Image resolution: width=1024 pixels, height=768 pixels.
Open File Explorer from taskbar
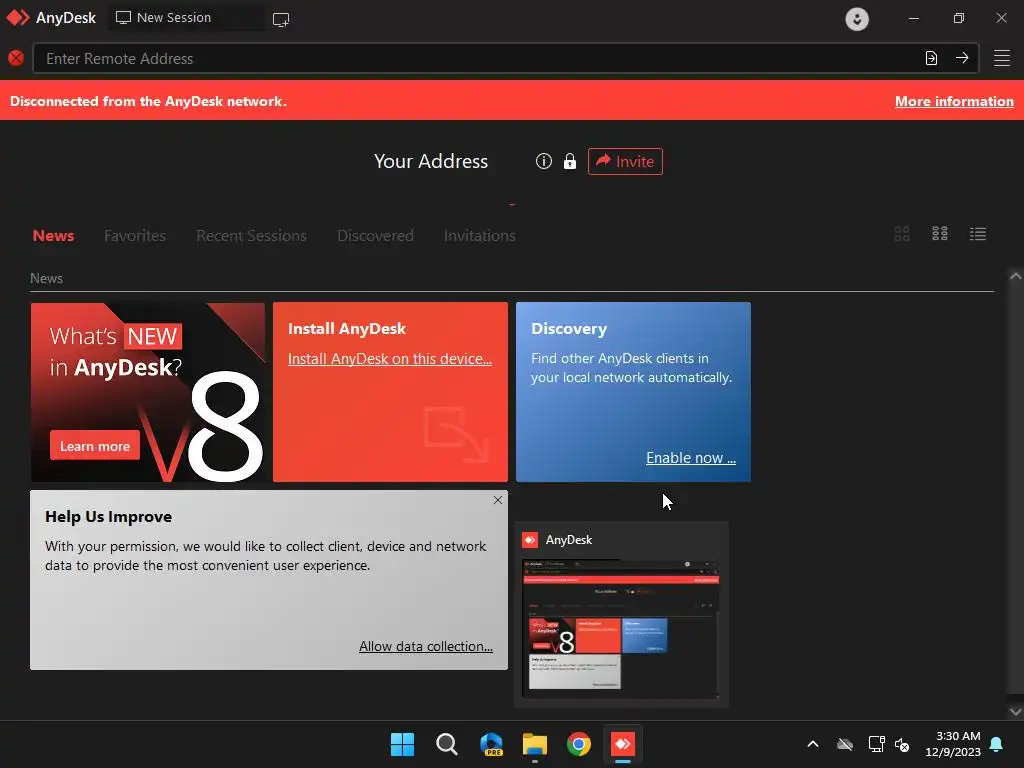tap(535, 744)
